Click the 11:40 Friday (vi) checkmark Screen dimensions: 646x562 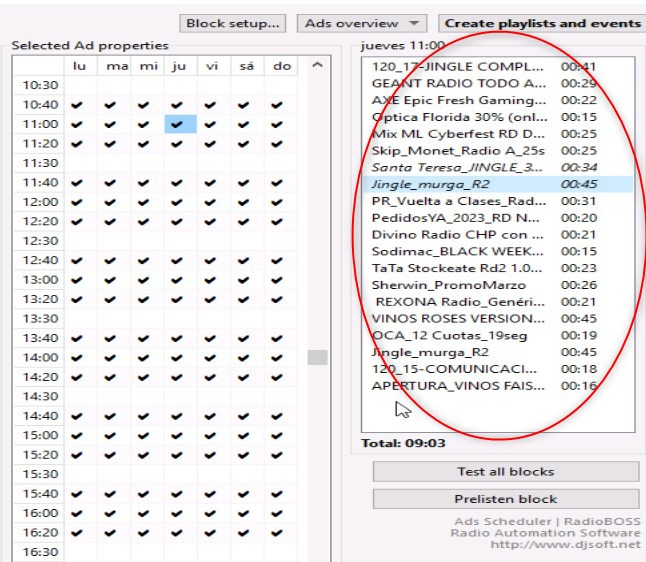click(x=210, y=183)
